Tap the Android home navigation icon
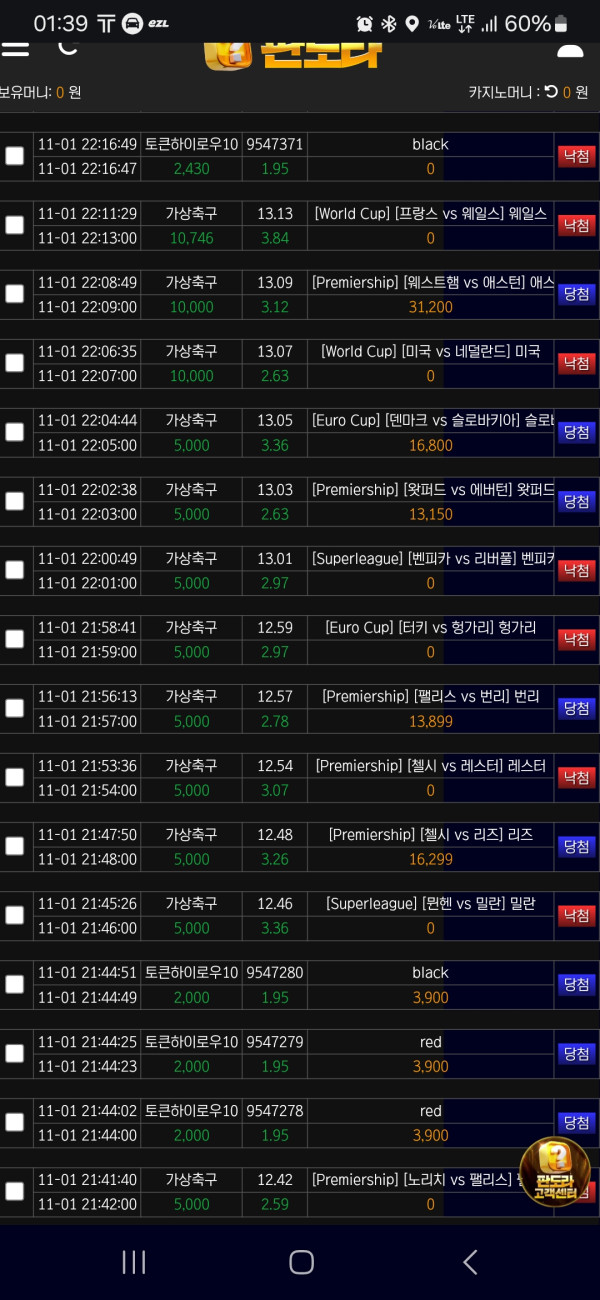600x1300 pixels. pyautogui.click(x=301, y=1262)
